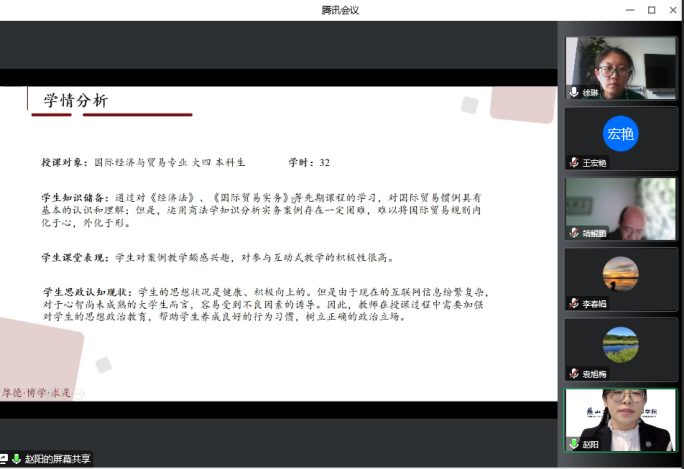Select 王宏艳's participant tile
Screen dimensions: 684x469
pyautogui.click(x=620, y=138)
